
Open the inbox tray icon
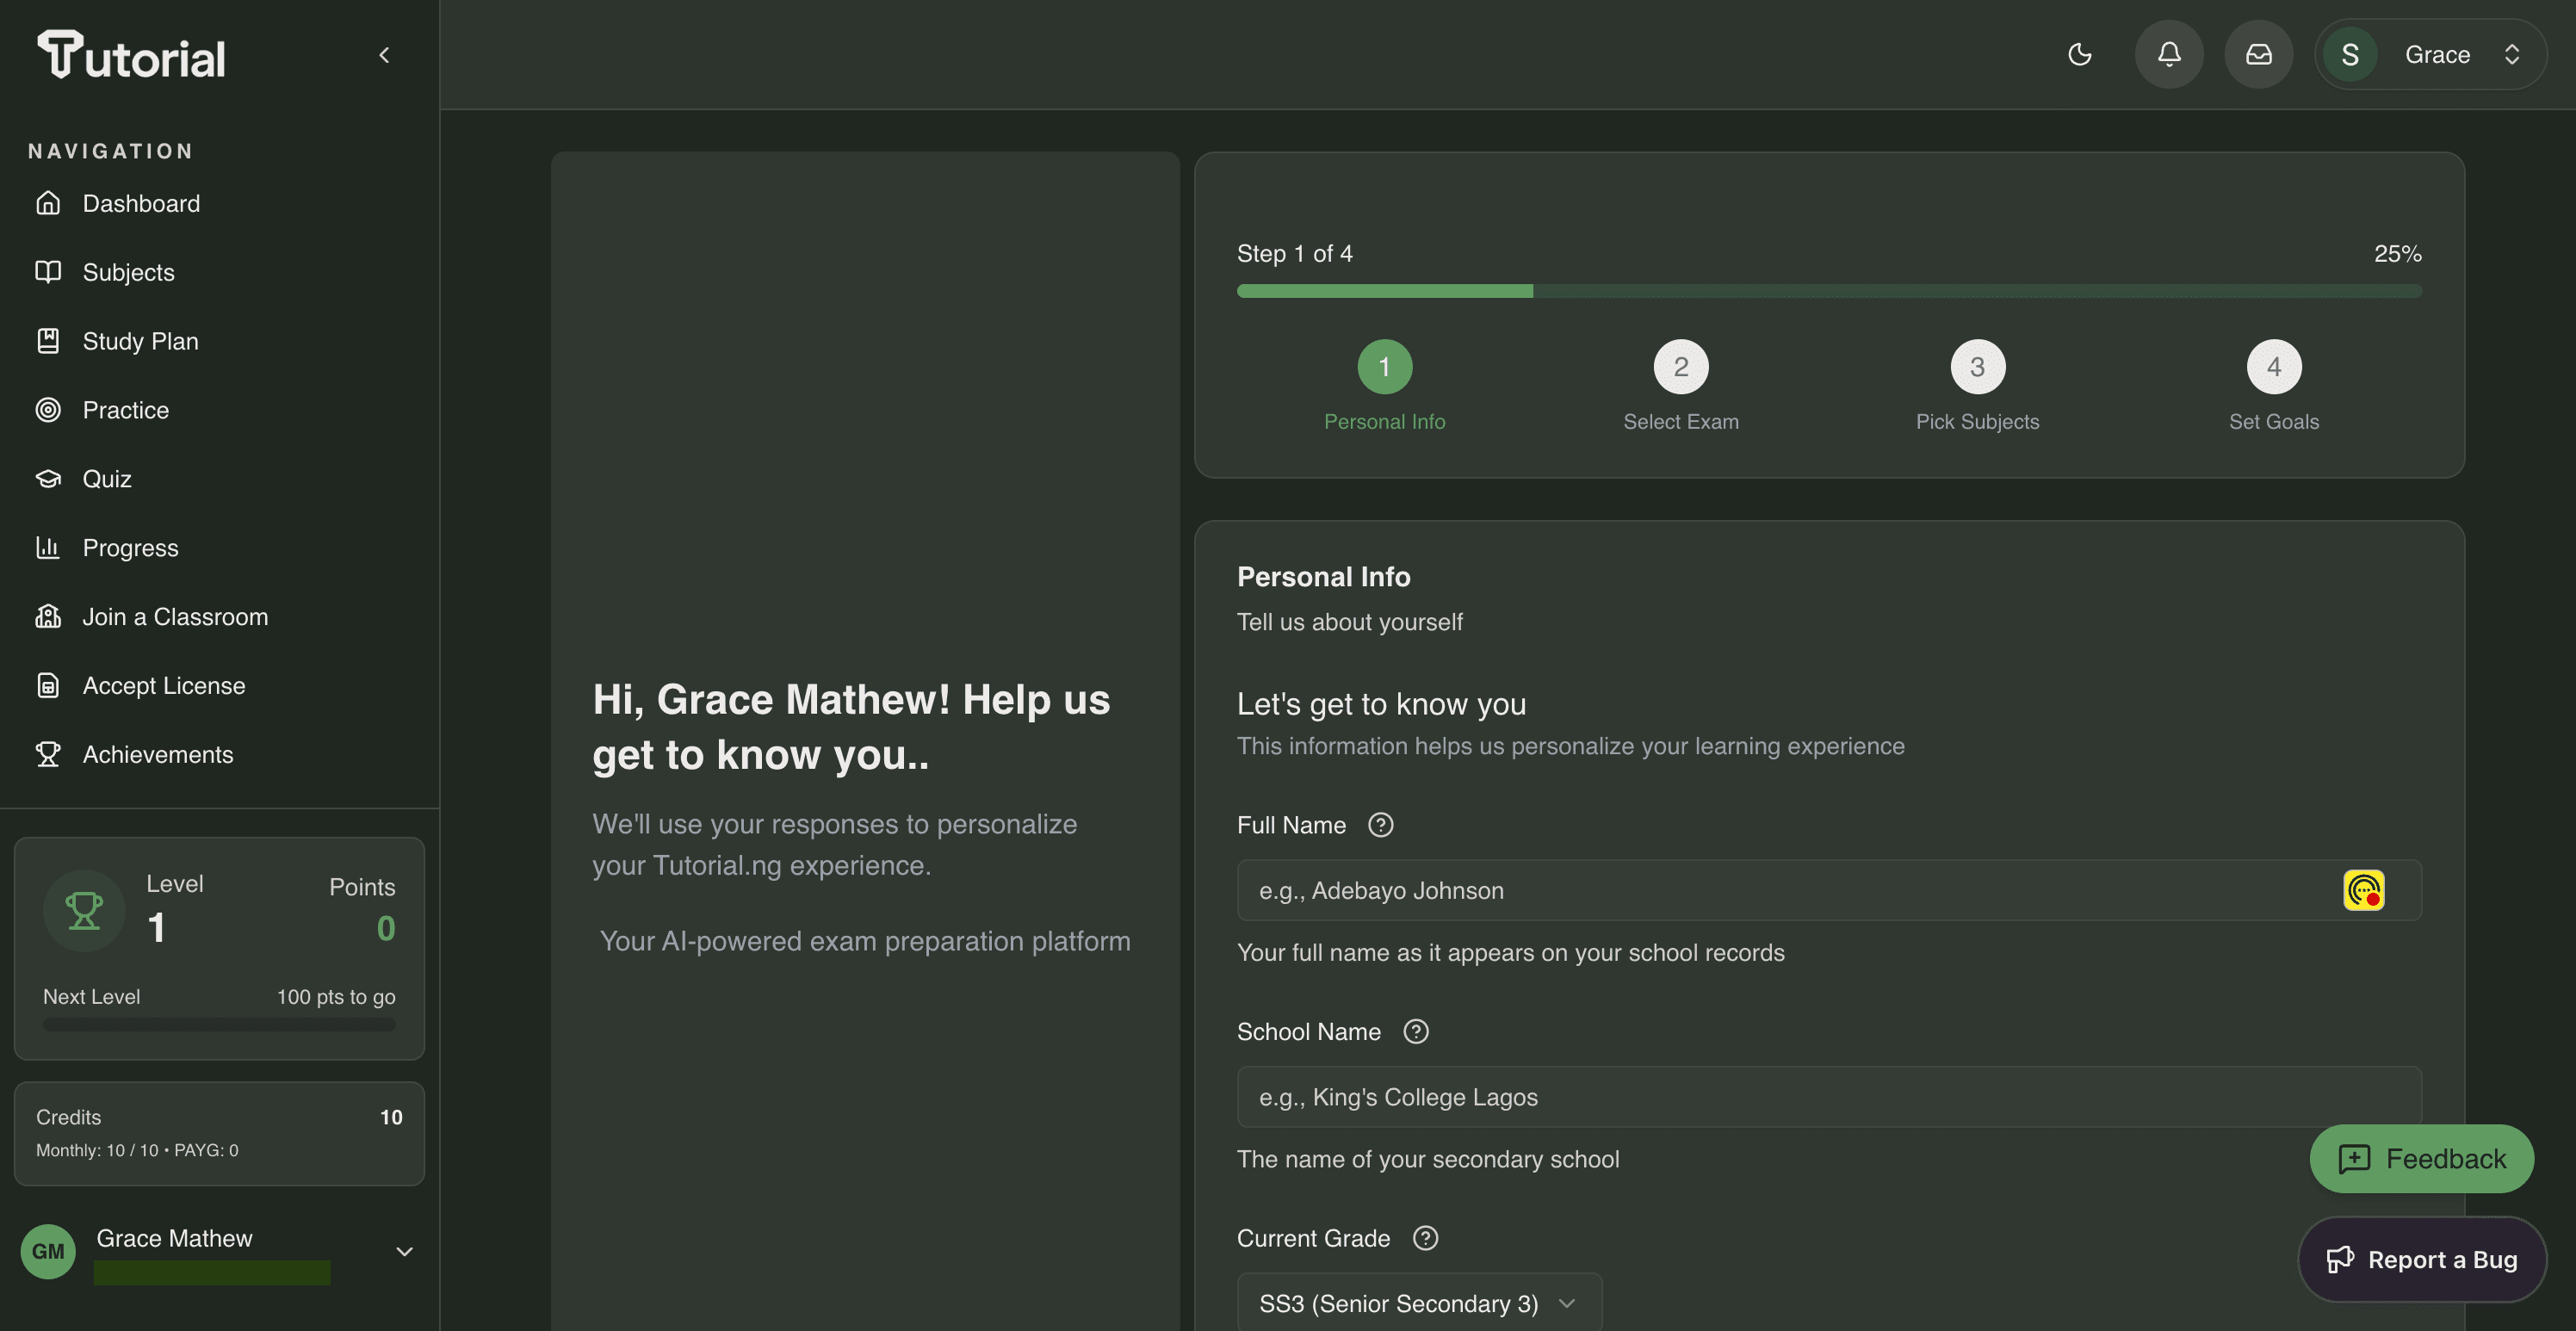click(x=2258, y=54)
